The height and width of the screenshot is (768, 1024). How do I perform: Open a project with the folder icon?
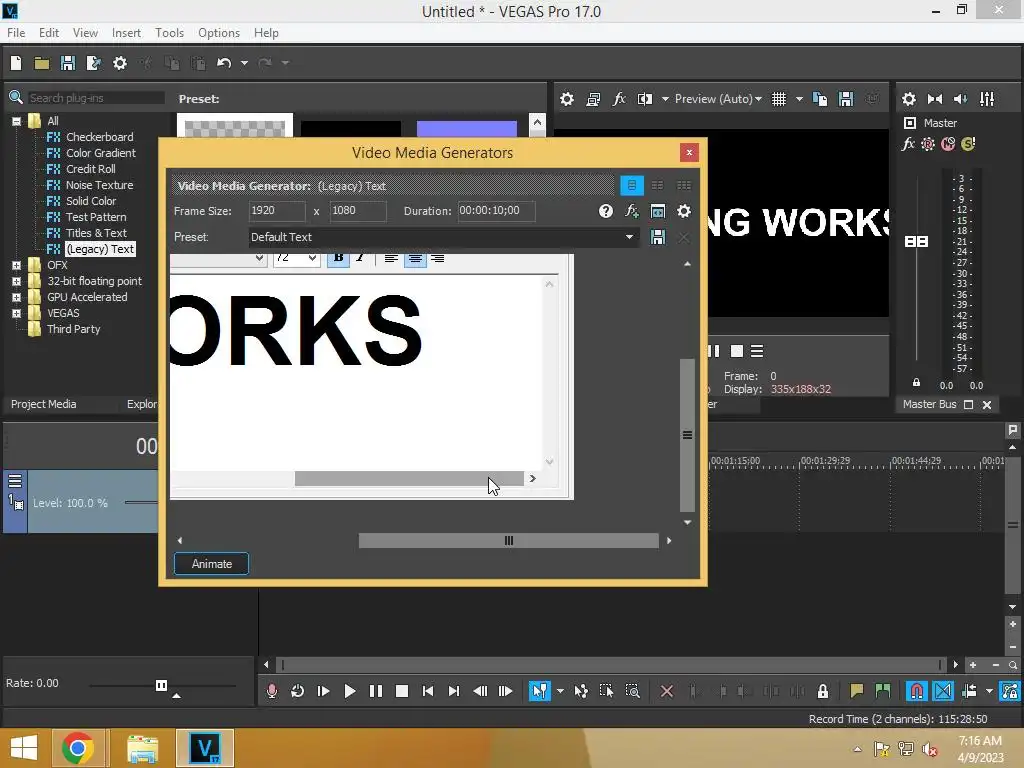42,63
